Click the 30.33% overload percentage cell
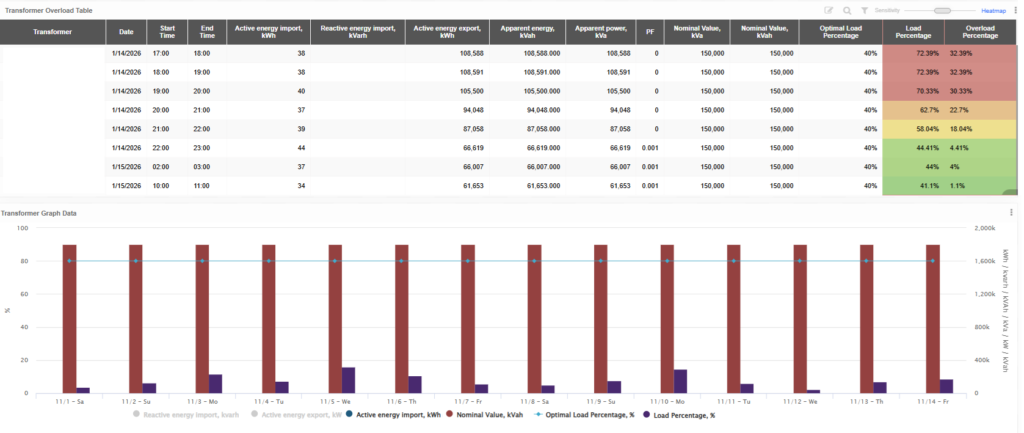The height and width of the screenshot is (433, 1024). 981,91
